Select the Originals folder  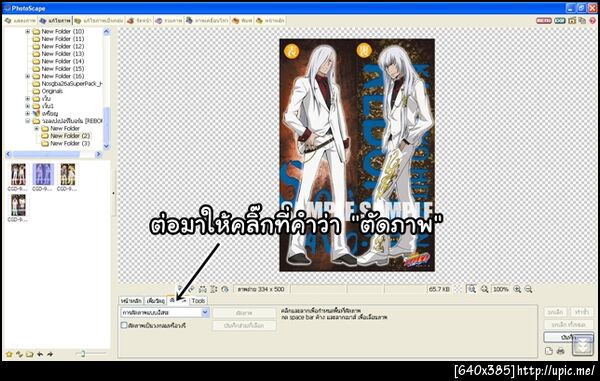point(47,91)
